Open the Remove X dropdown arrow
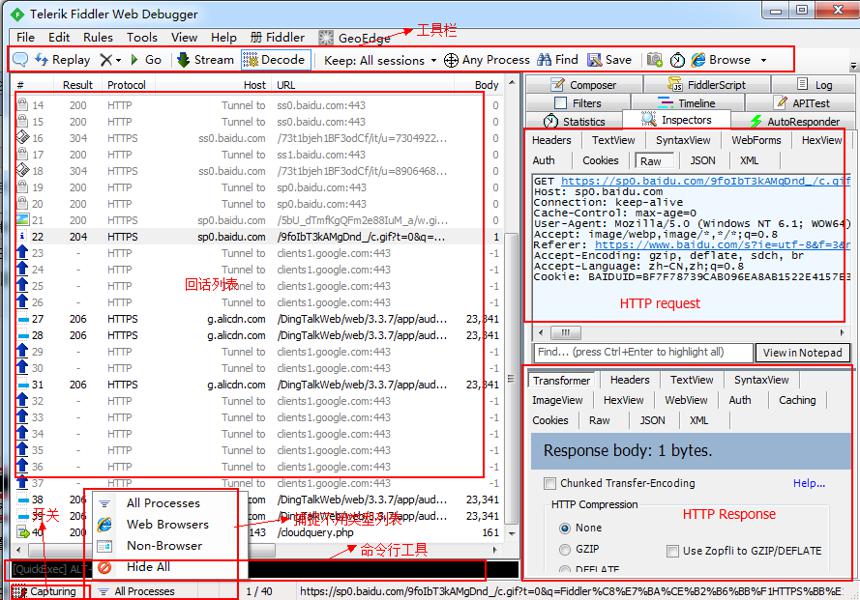 point(118,60)
